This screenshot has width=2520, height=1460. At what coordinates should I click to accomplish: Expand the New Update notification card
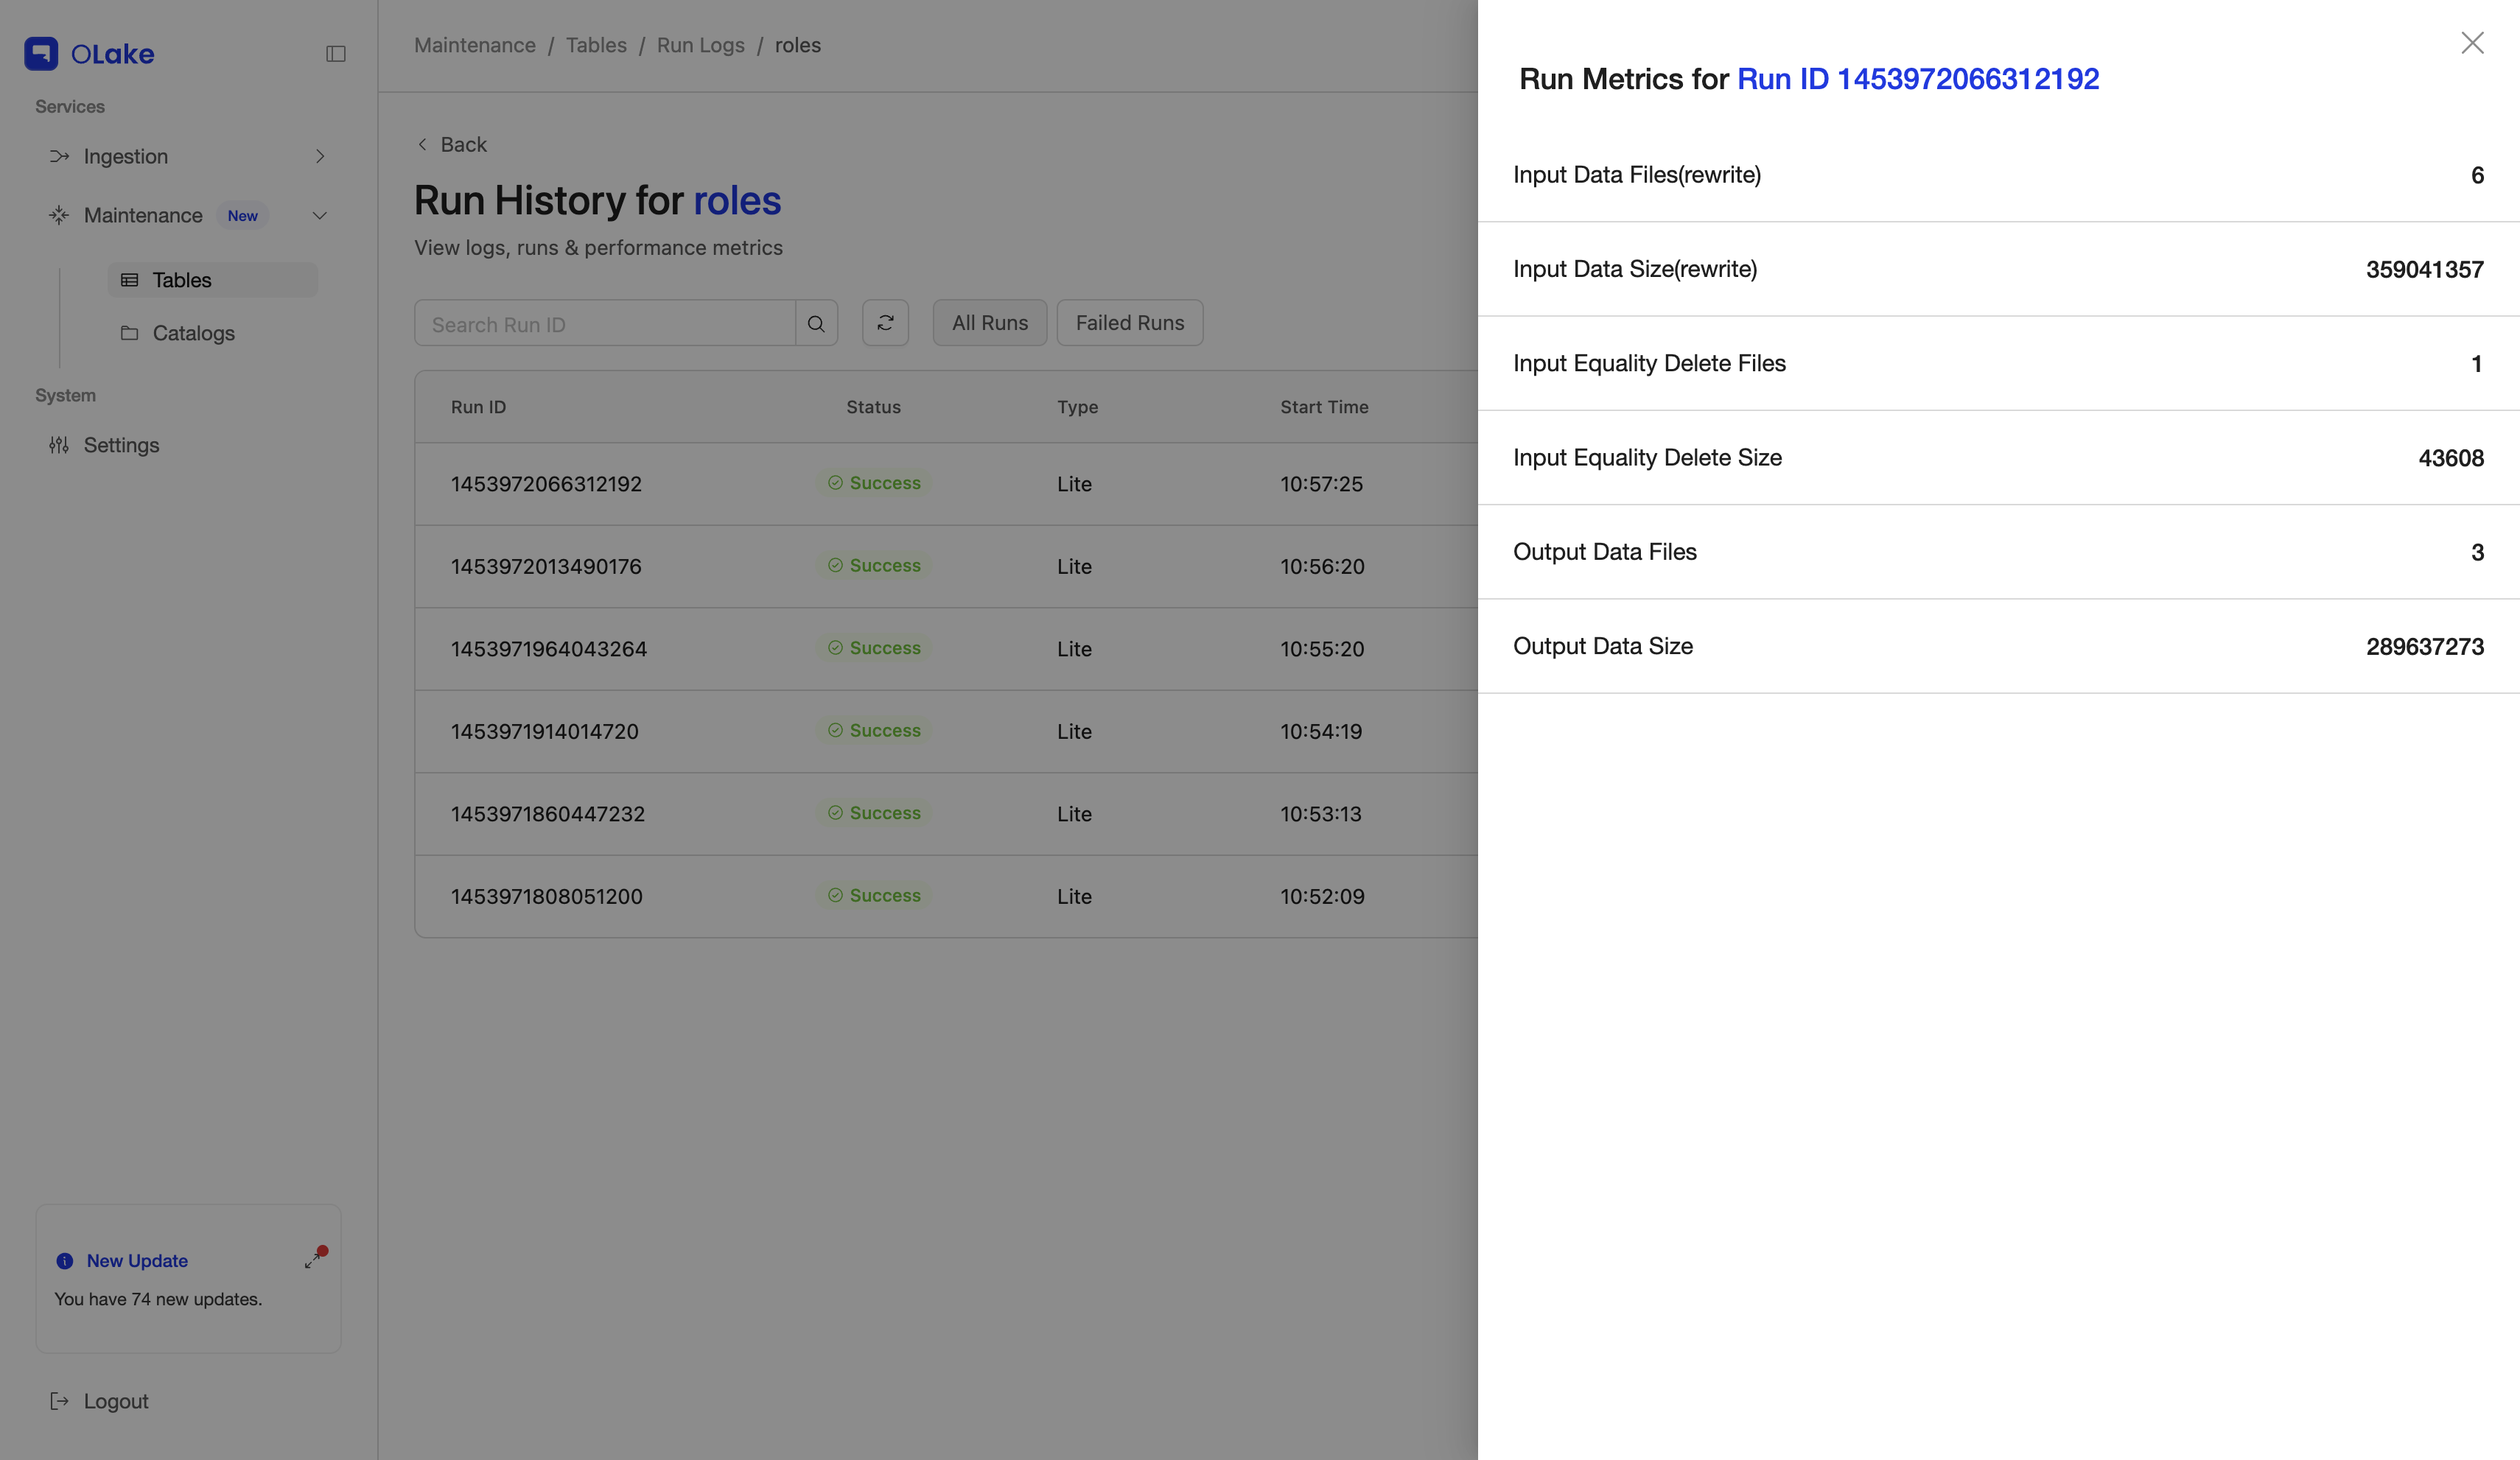click(x=313, y=1258)
